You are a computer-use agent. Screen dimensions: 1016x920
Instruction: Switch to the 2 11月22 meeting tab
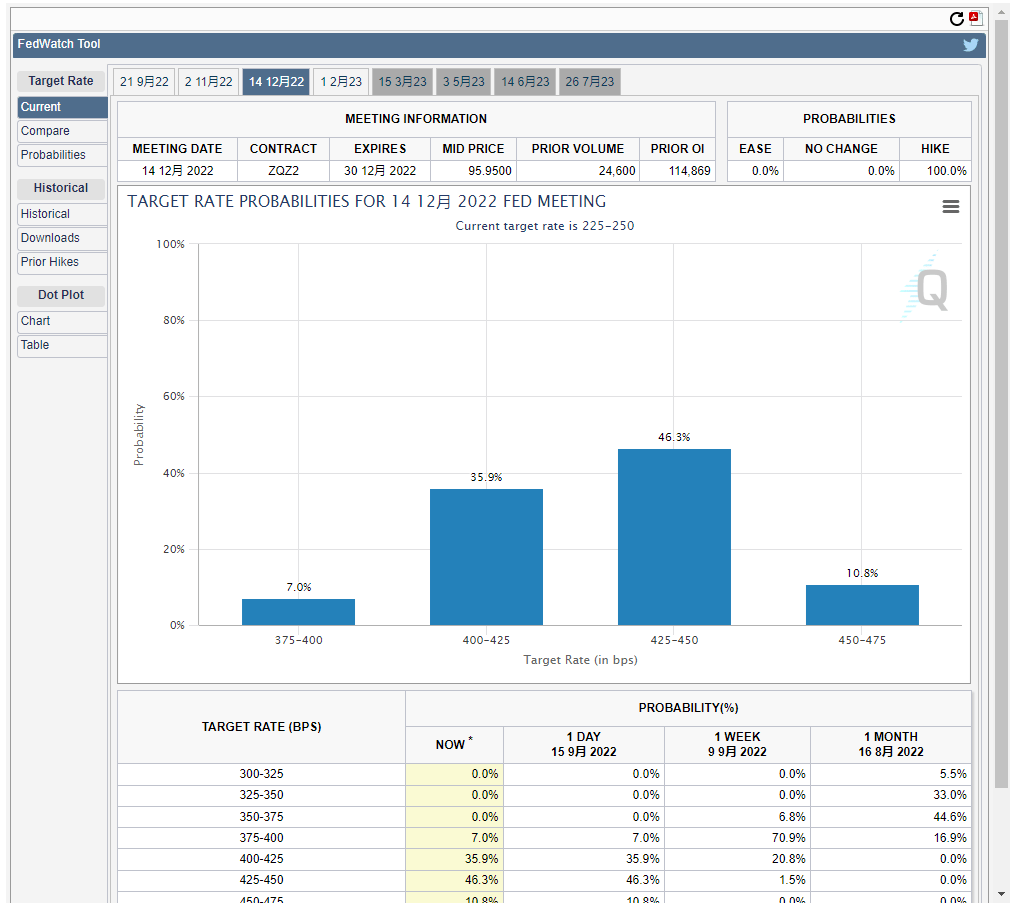208,82
